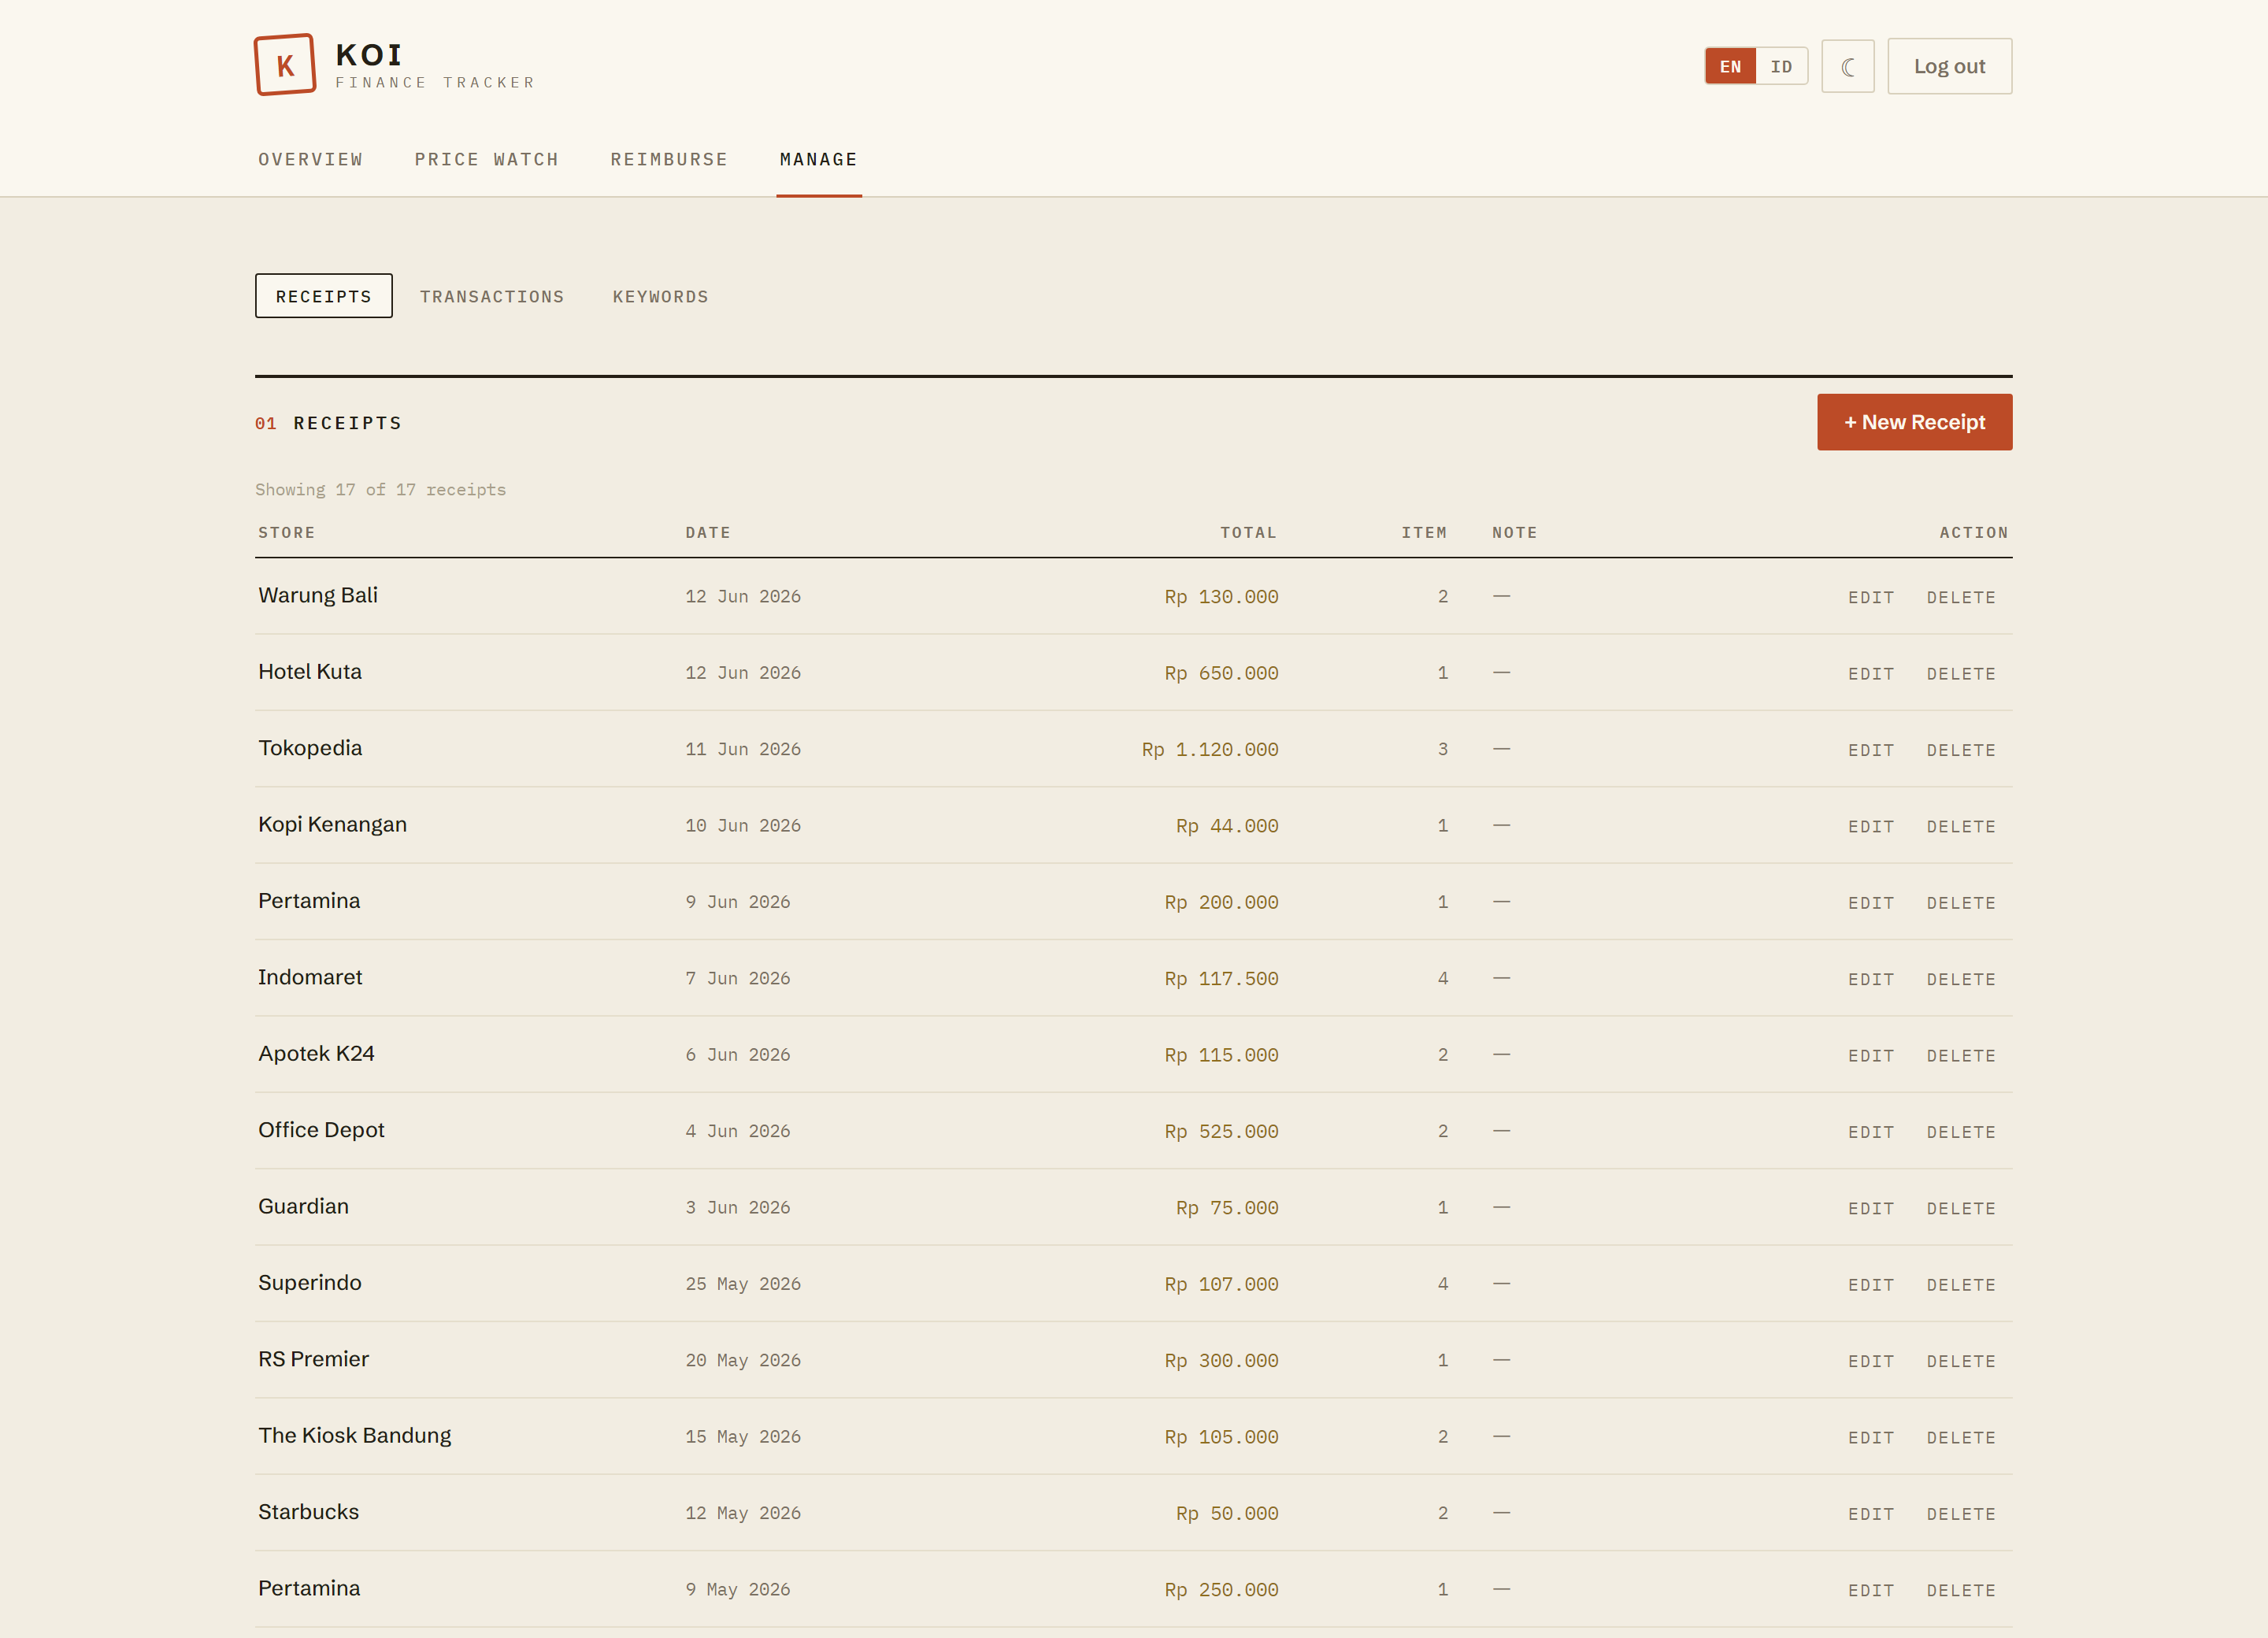The width and height of the screenshot is (2268, 1638).
Task: Delete the Starbucks receipt
Action: pos(1961,1514)
